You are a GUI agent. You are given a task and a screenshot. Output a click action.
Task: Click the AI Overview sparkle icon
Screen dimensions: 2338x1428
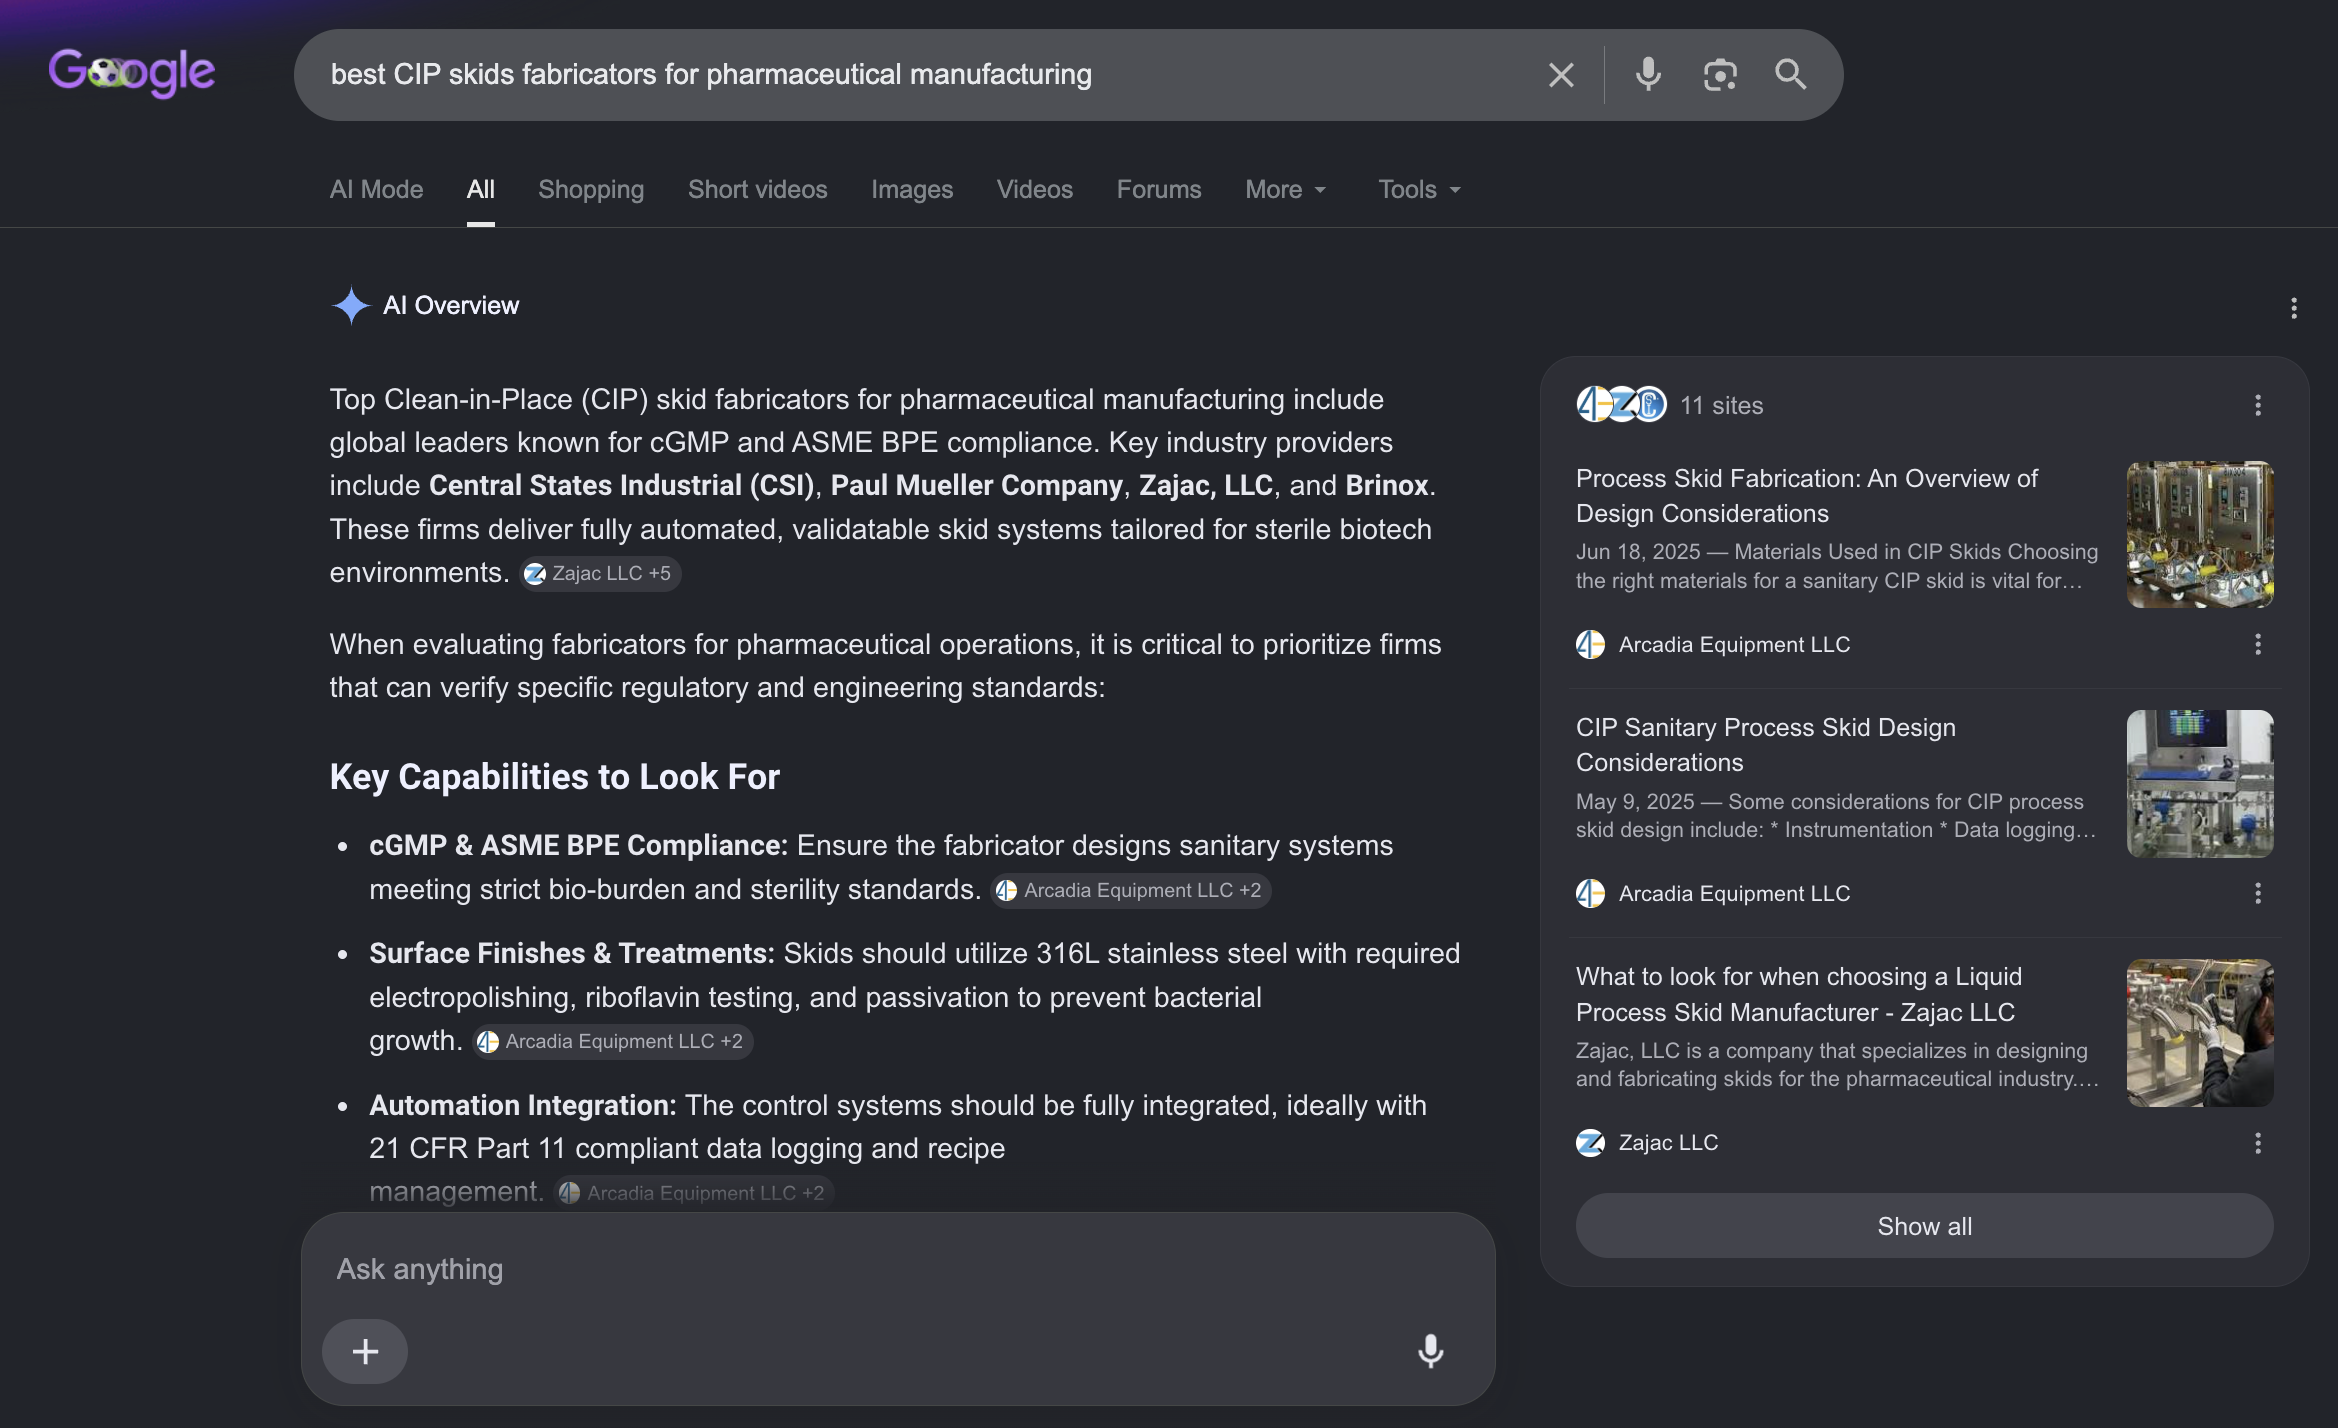point(351,305)
